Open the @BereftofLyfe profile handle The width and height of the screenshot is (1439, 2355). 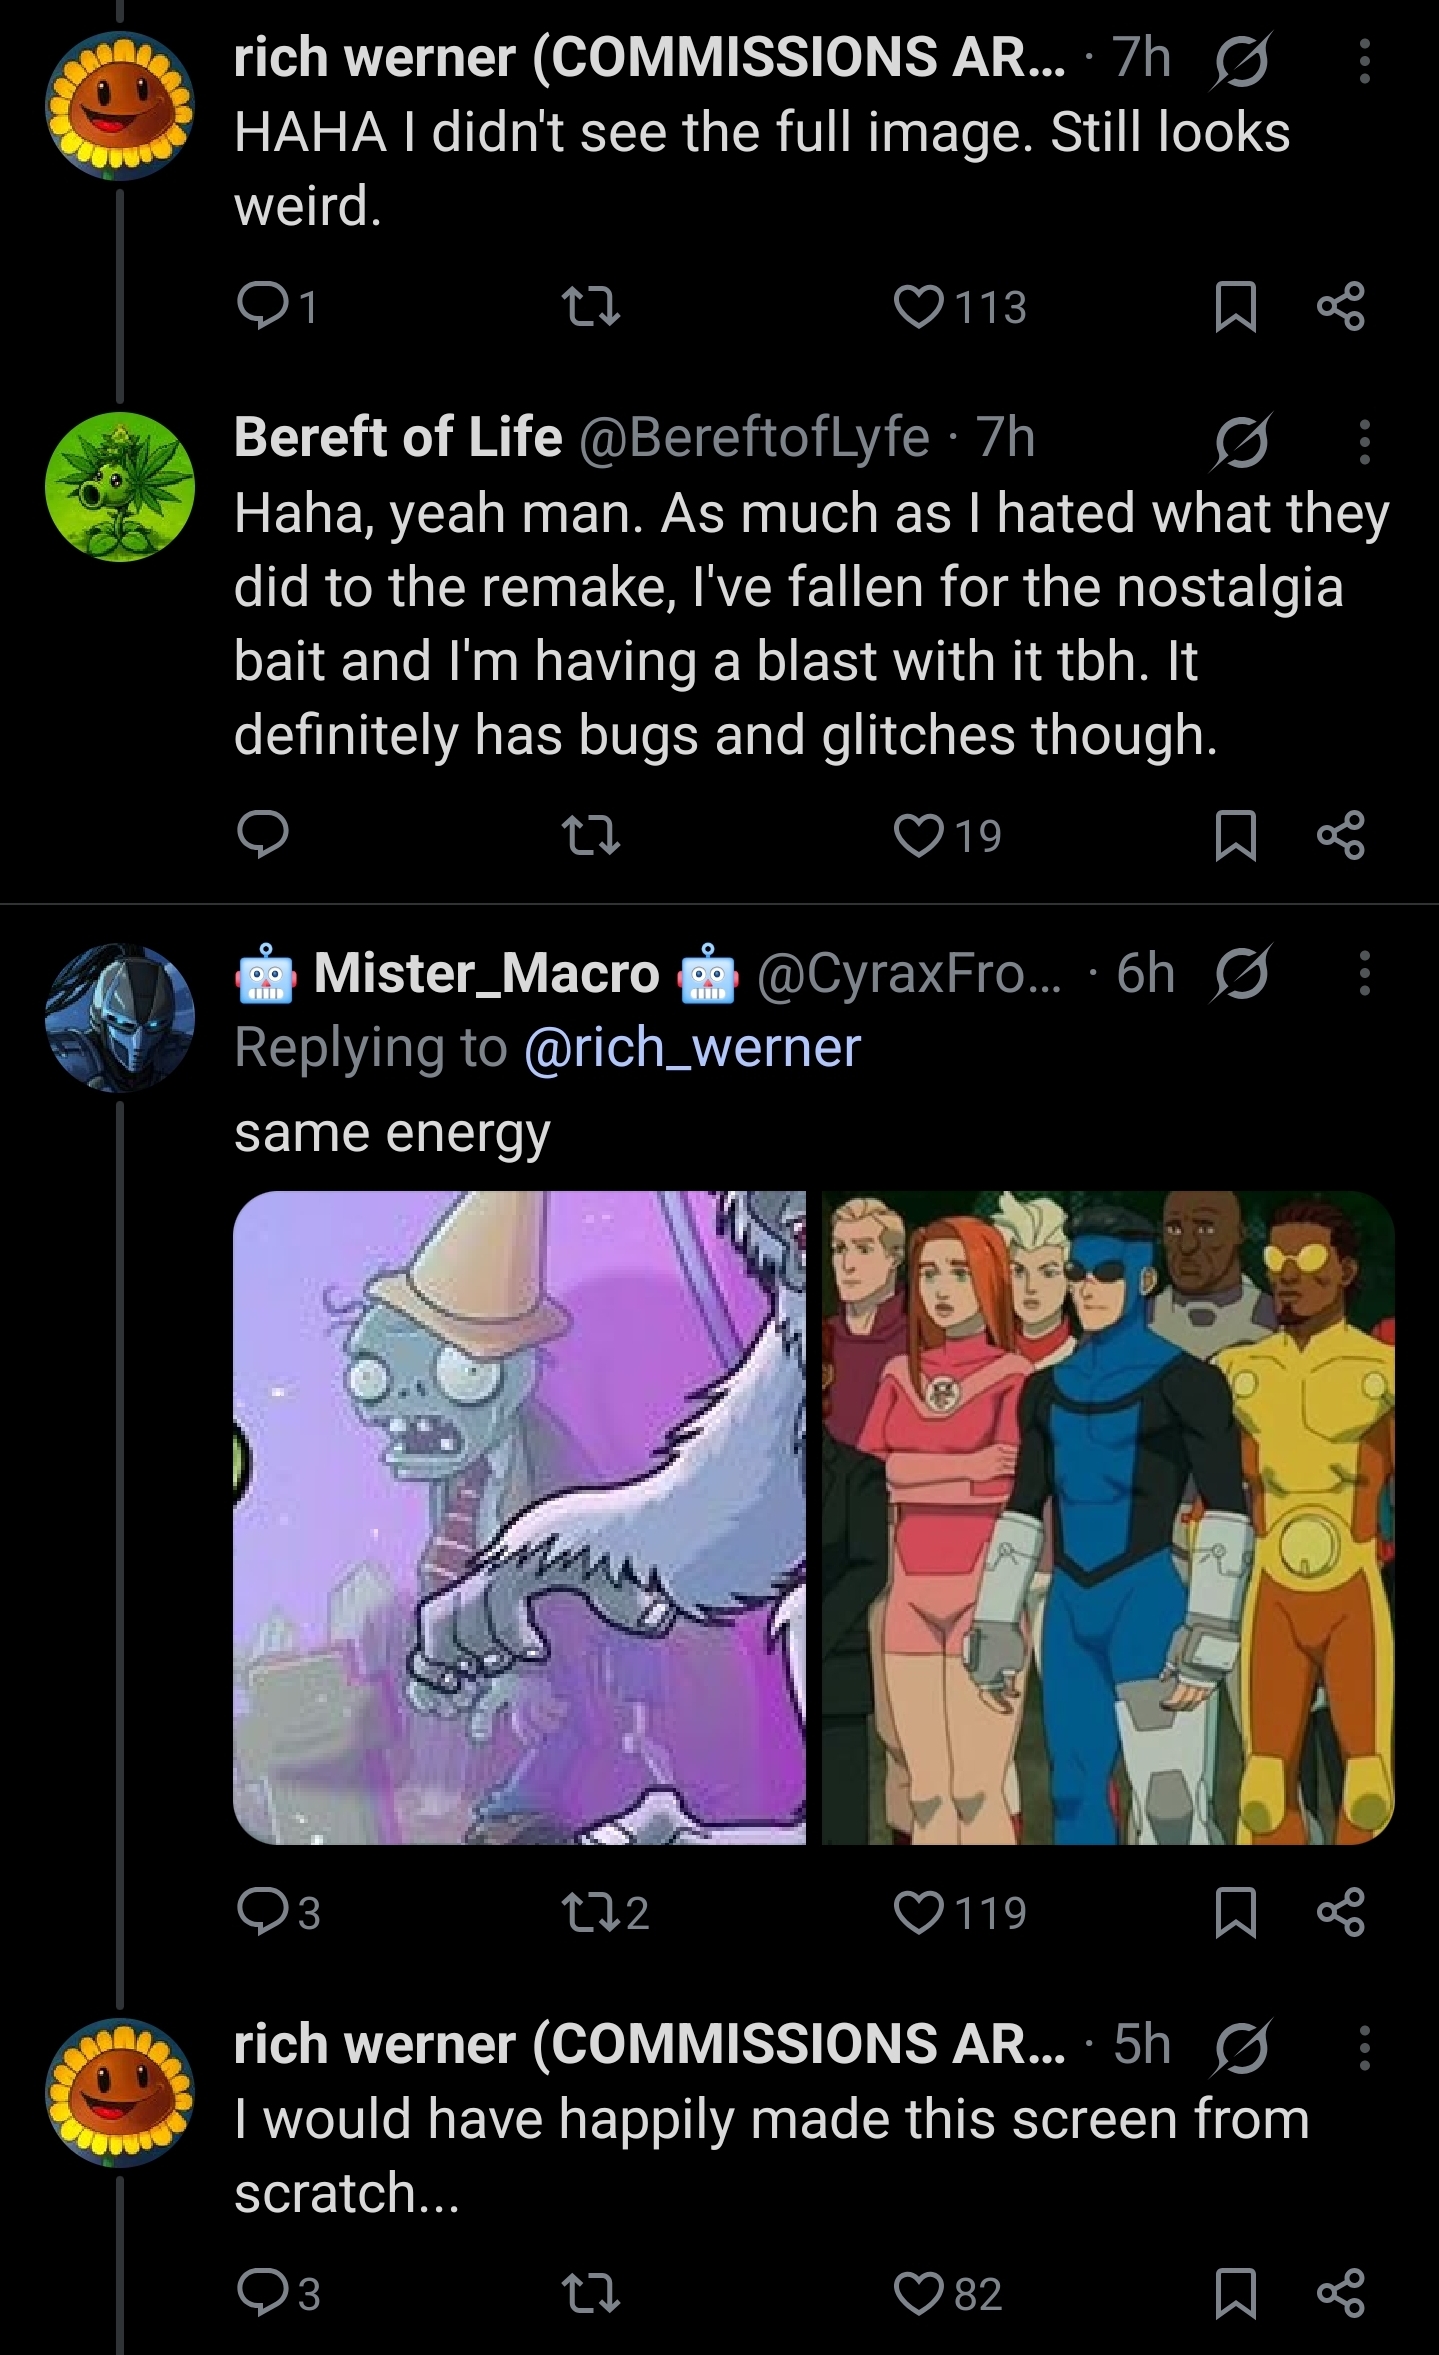(x=754, y=438)
